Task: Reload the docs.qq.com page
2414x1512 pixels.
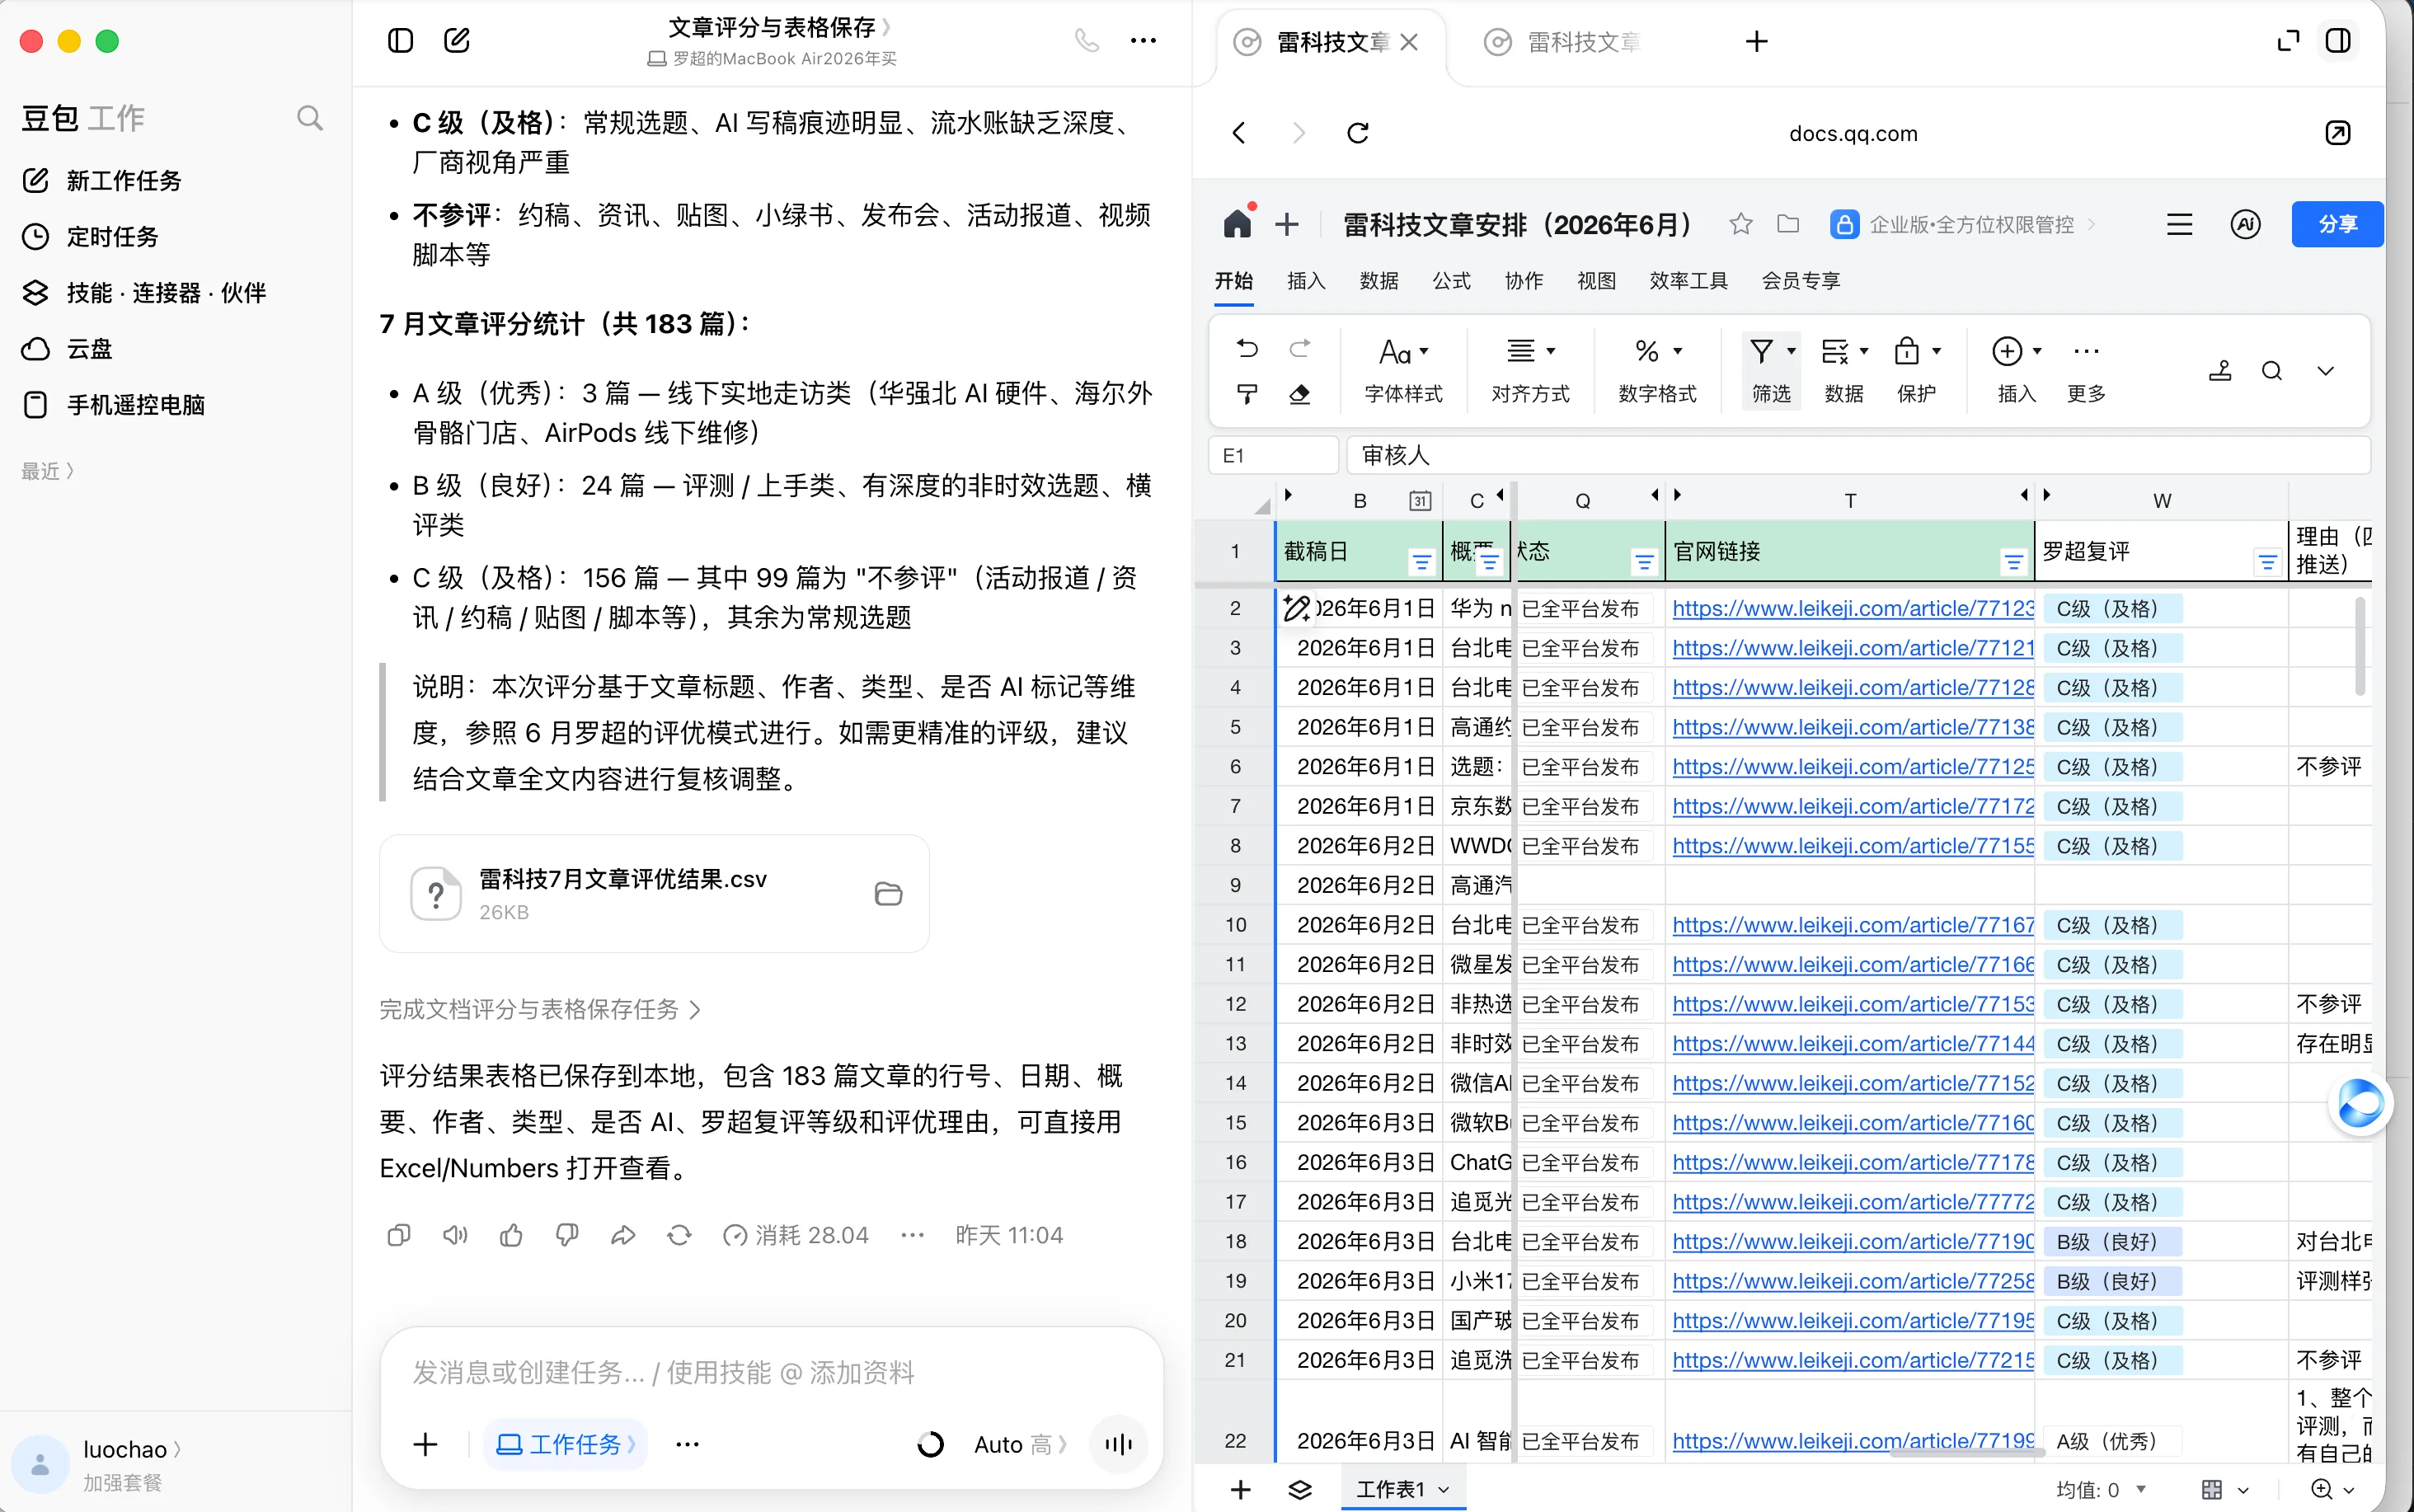Action: (x=1357, y=133)
